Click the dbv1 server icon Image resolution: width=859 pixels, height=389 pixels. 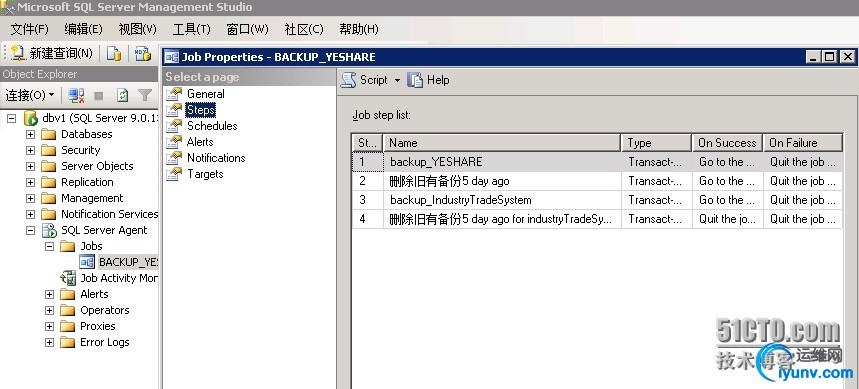[31, 118]
